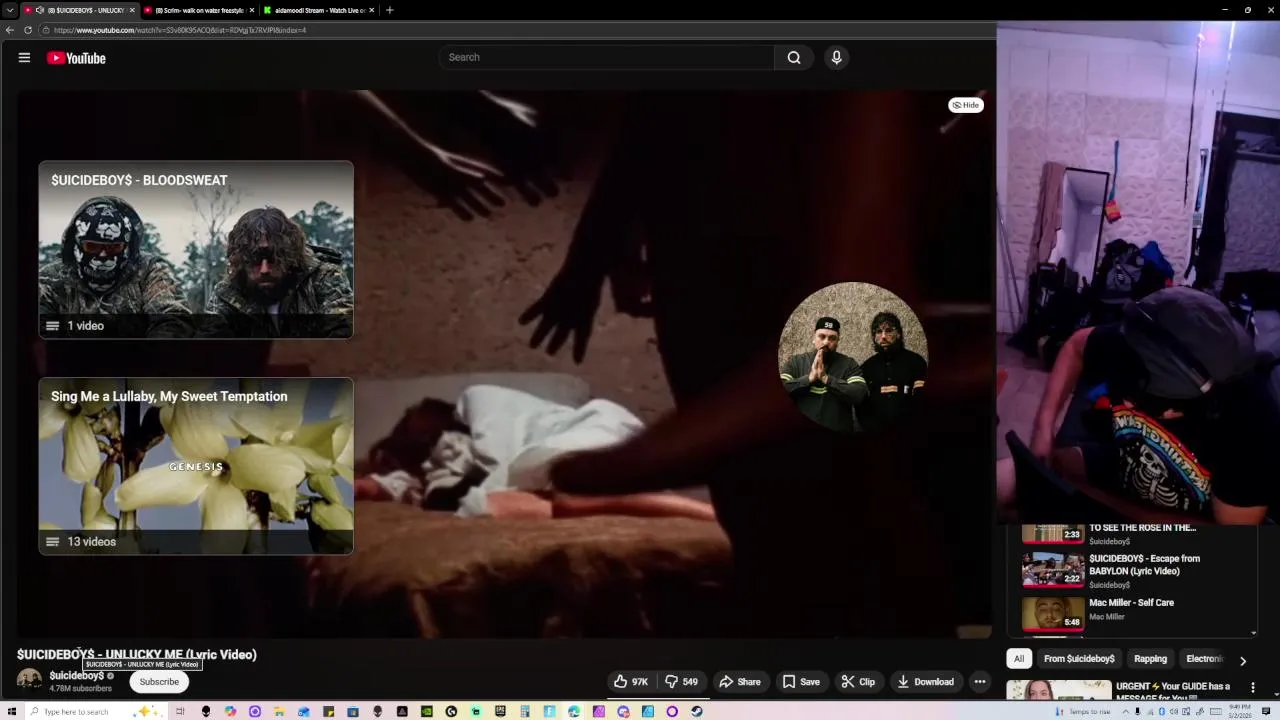Click the $uicideboy$ channel avatar beside Subscribe
The image size is (1280, 720).
tap(30, 681)
